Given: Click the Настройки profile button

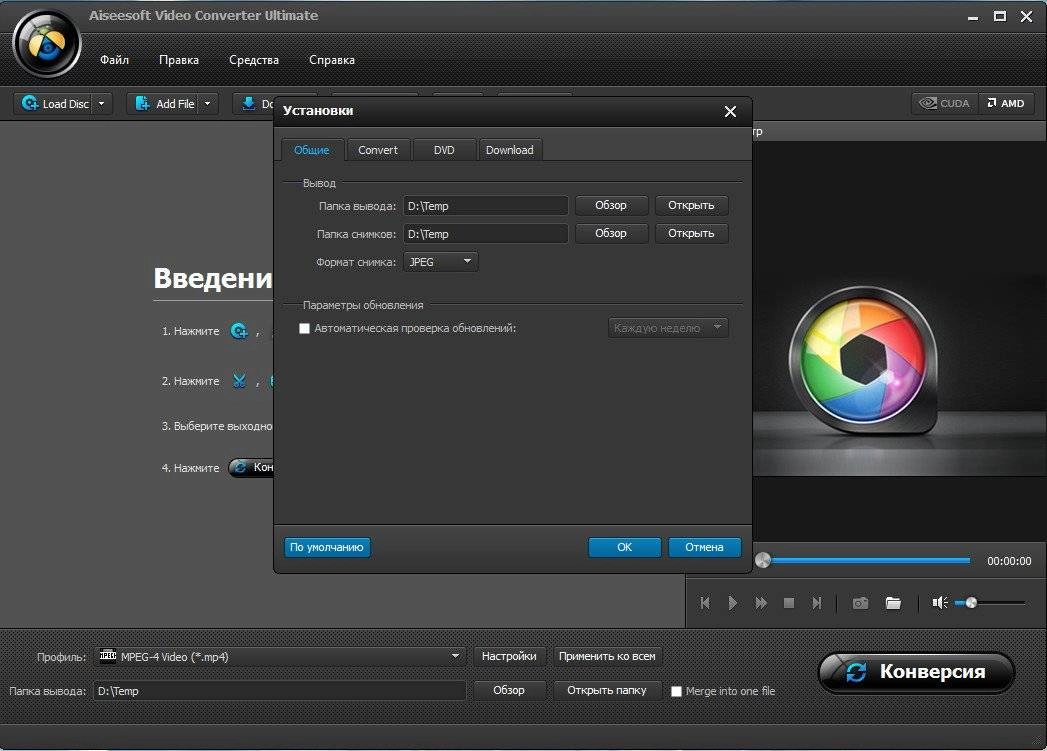Looking at the screenshot, I should coord(509,657).
